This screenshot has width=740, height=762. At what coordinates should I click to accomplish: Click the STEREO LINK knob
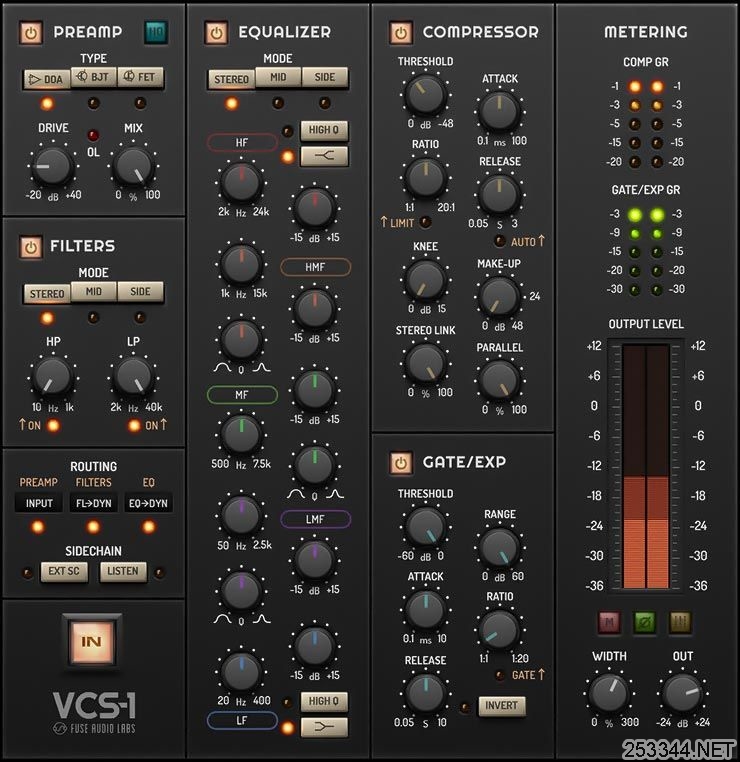(426, 364)
